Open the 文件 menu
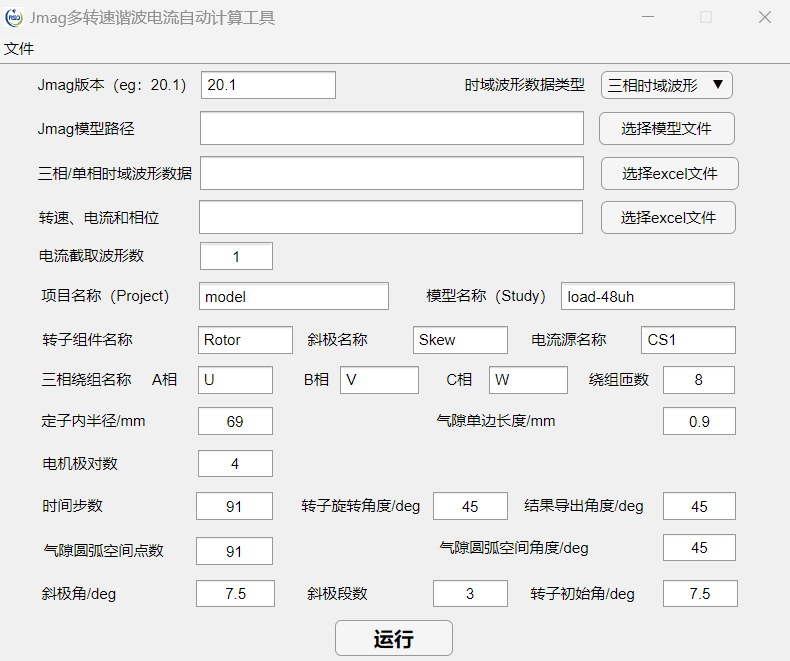Screen dimensions: 790x661 point(18,48)
